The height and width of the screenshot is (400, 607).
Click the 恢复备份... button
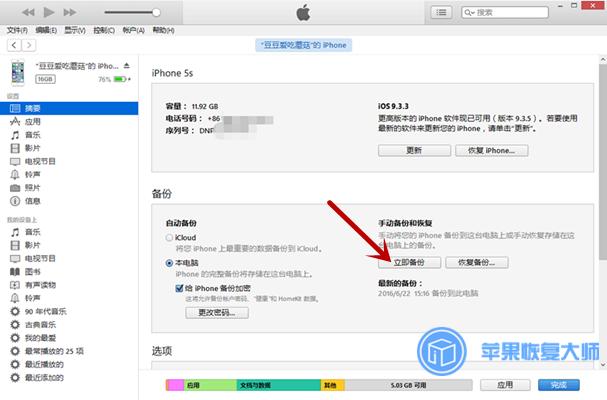pos(477,263)
